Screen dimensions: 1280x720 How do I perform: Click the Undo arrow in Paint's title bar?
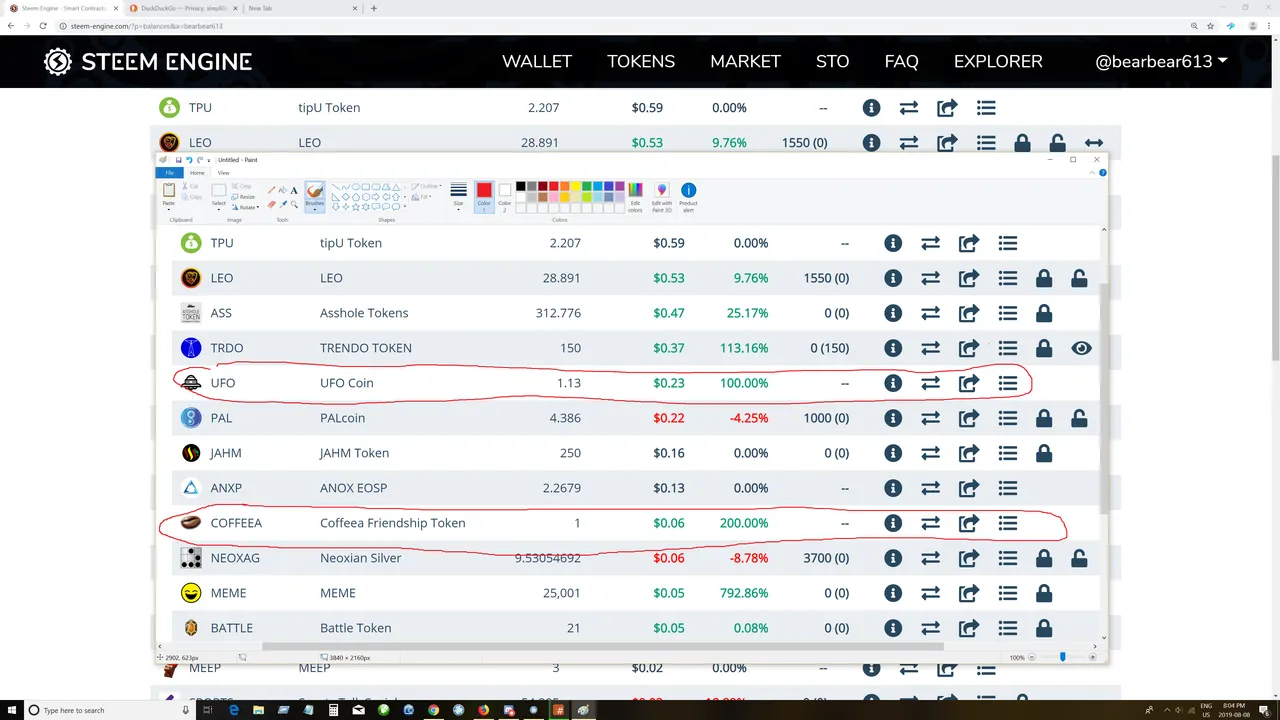tap(189, 160)
